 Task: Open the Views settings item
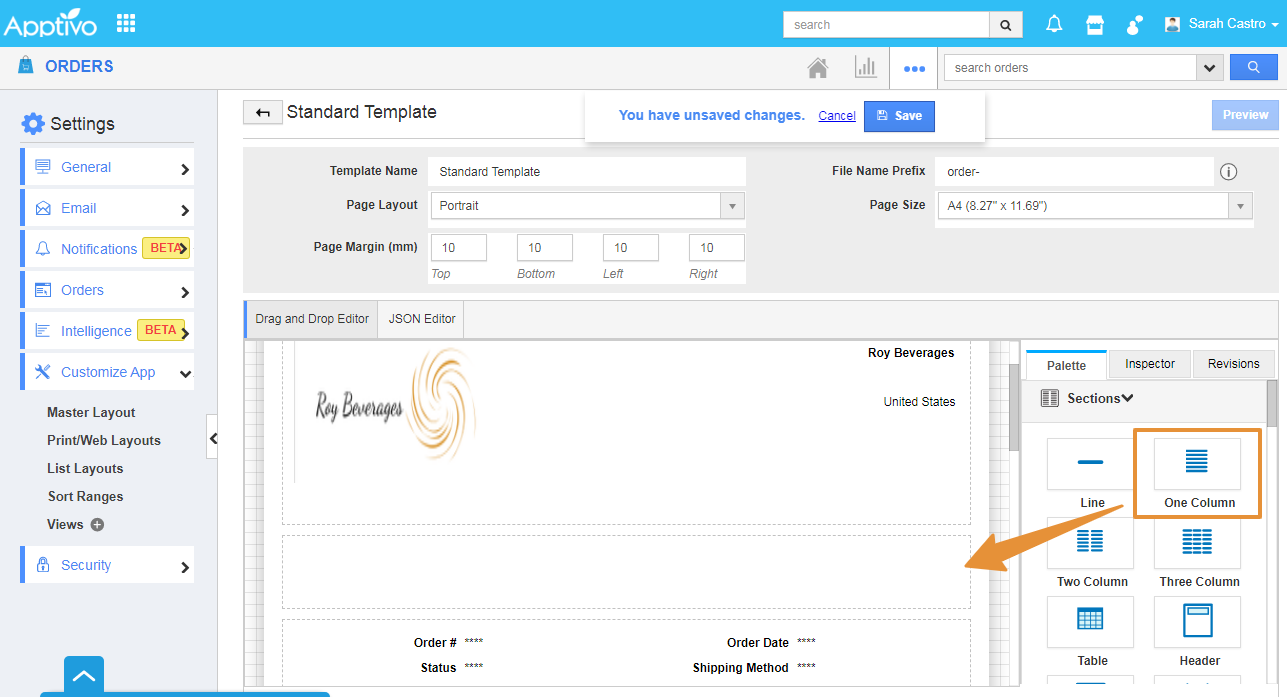pyautogui.click(x=65, y=524)
